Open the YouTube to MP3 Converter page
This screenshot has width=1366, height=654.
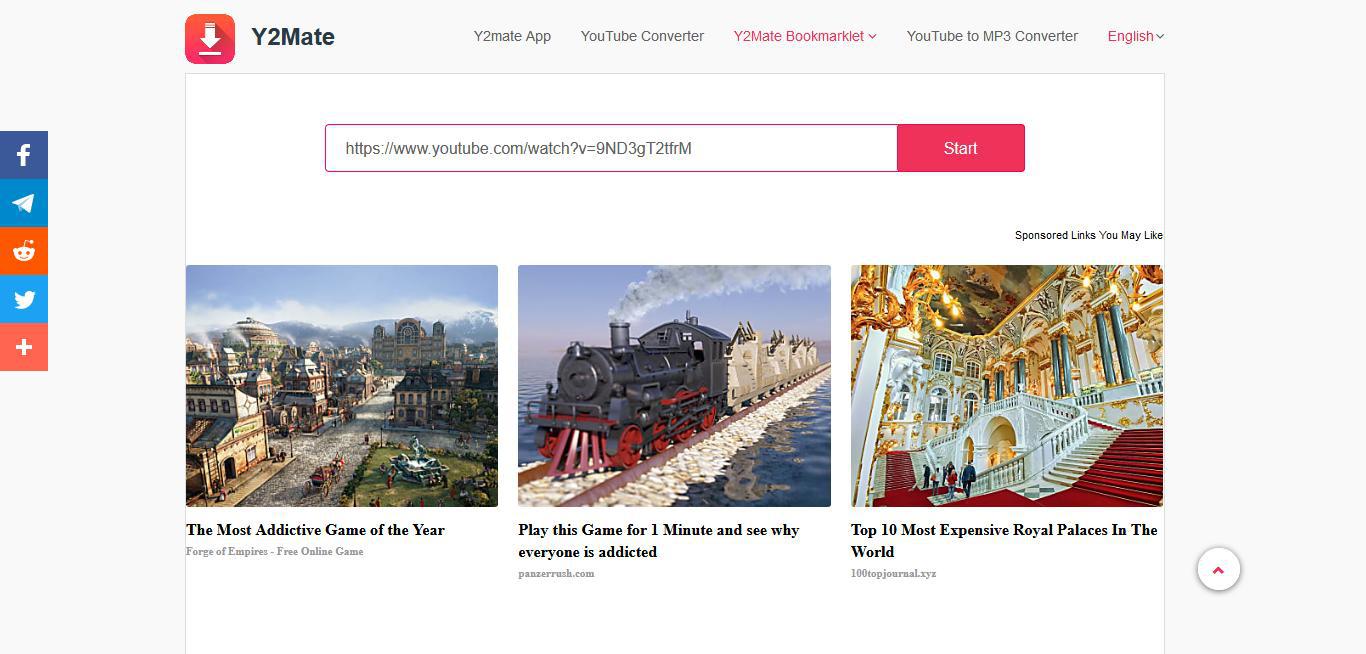pos(992,36)
